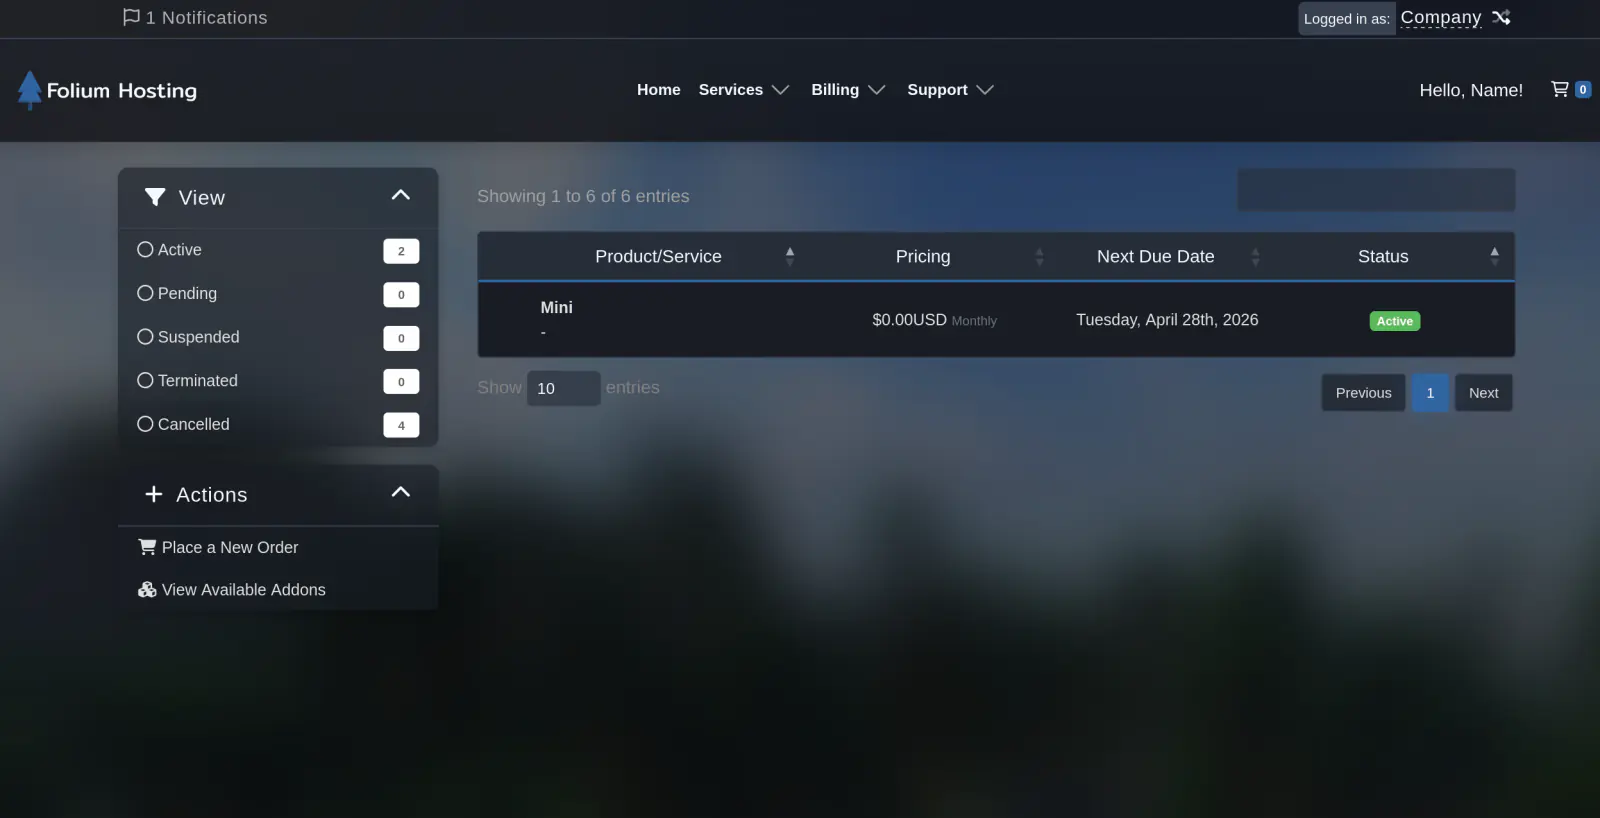Select the Cancelled filter radio
The height and width of the screenshot is (818, 1600).
tap(146, 424)
